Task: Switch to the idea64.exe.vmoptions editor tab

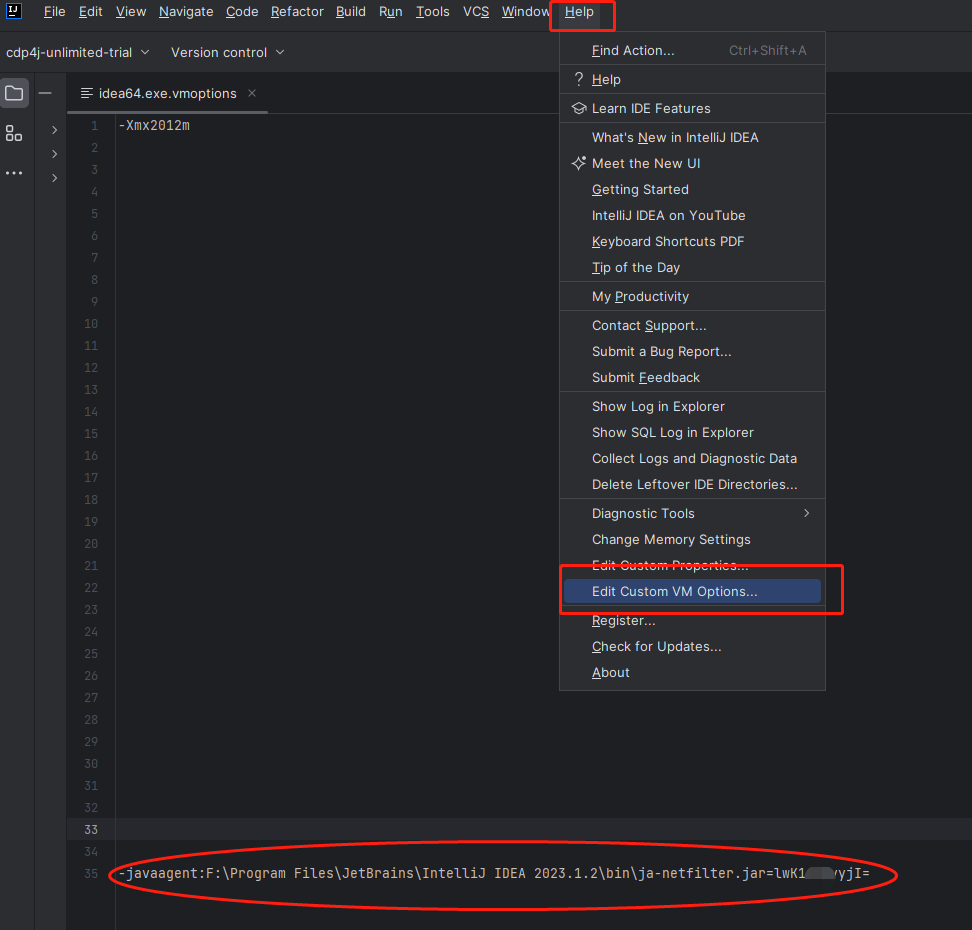Action: coord(167,94)
